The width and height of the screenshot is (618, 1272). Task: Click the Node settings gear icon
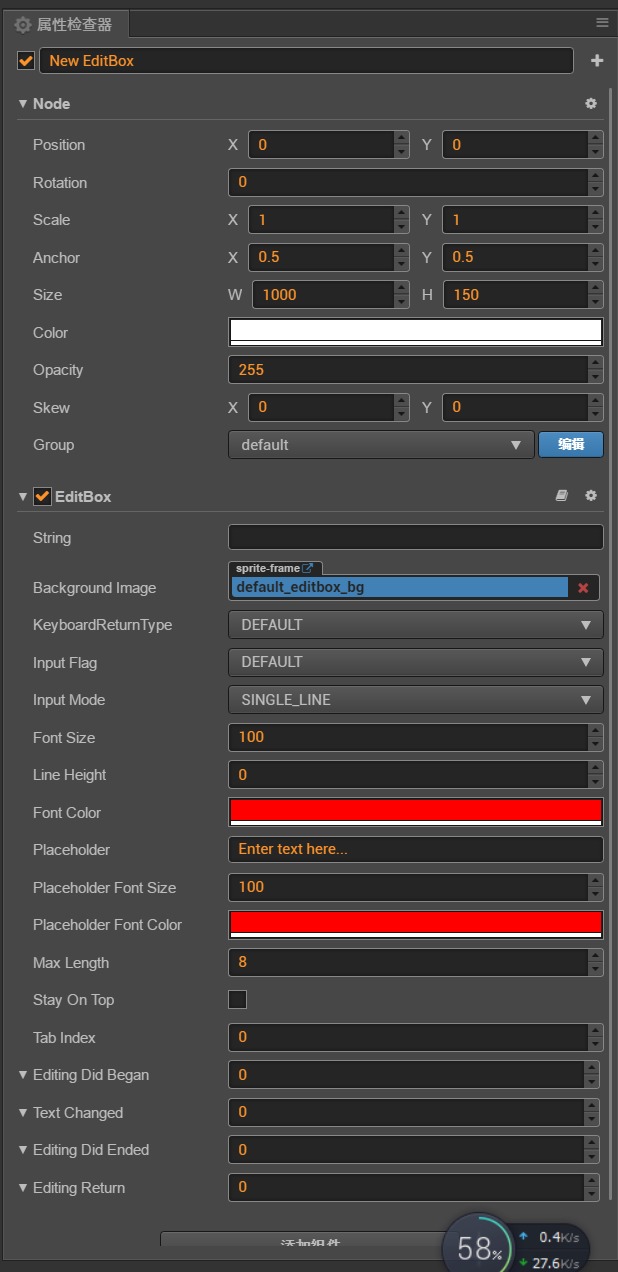pyautogui.click(x=590, y=104)
